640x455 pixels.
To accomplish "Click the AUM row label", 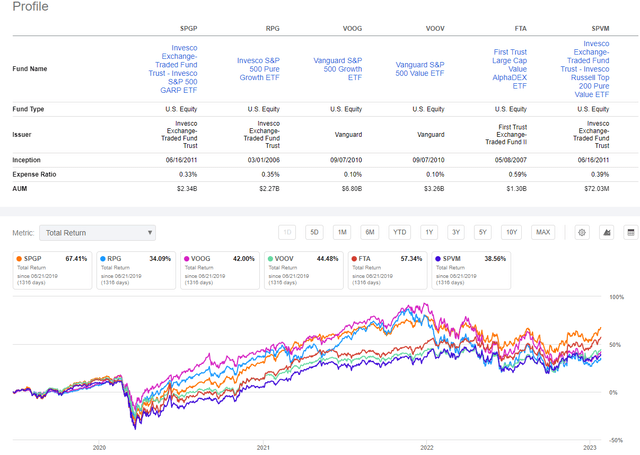I will coord(20,189).
